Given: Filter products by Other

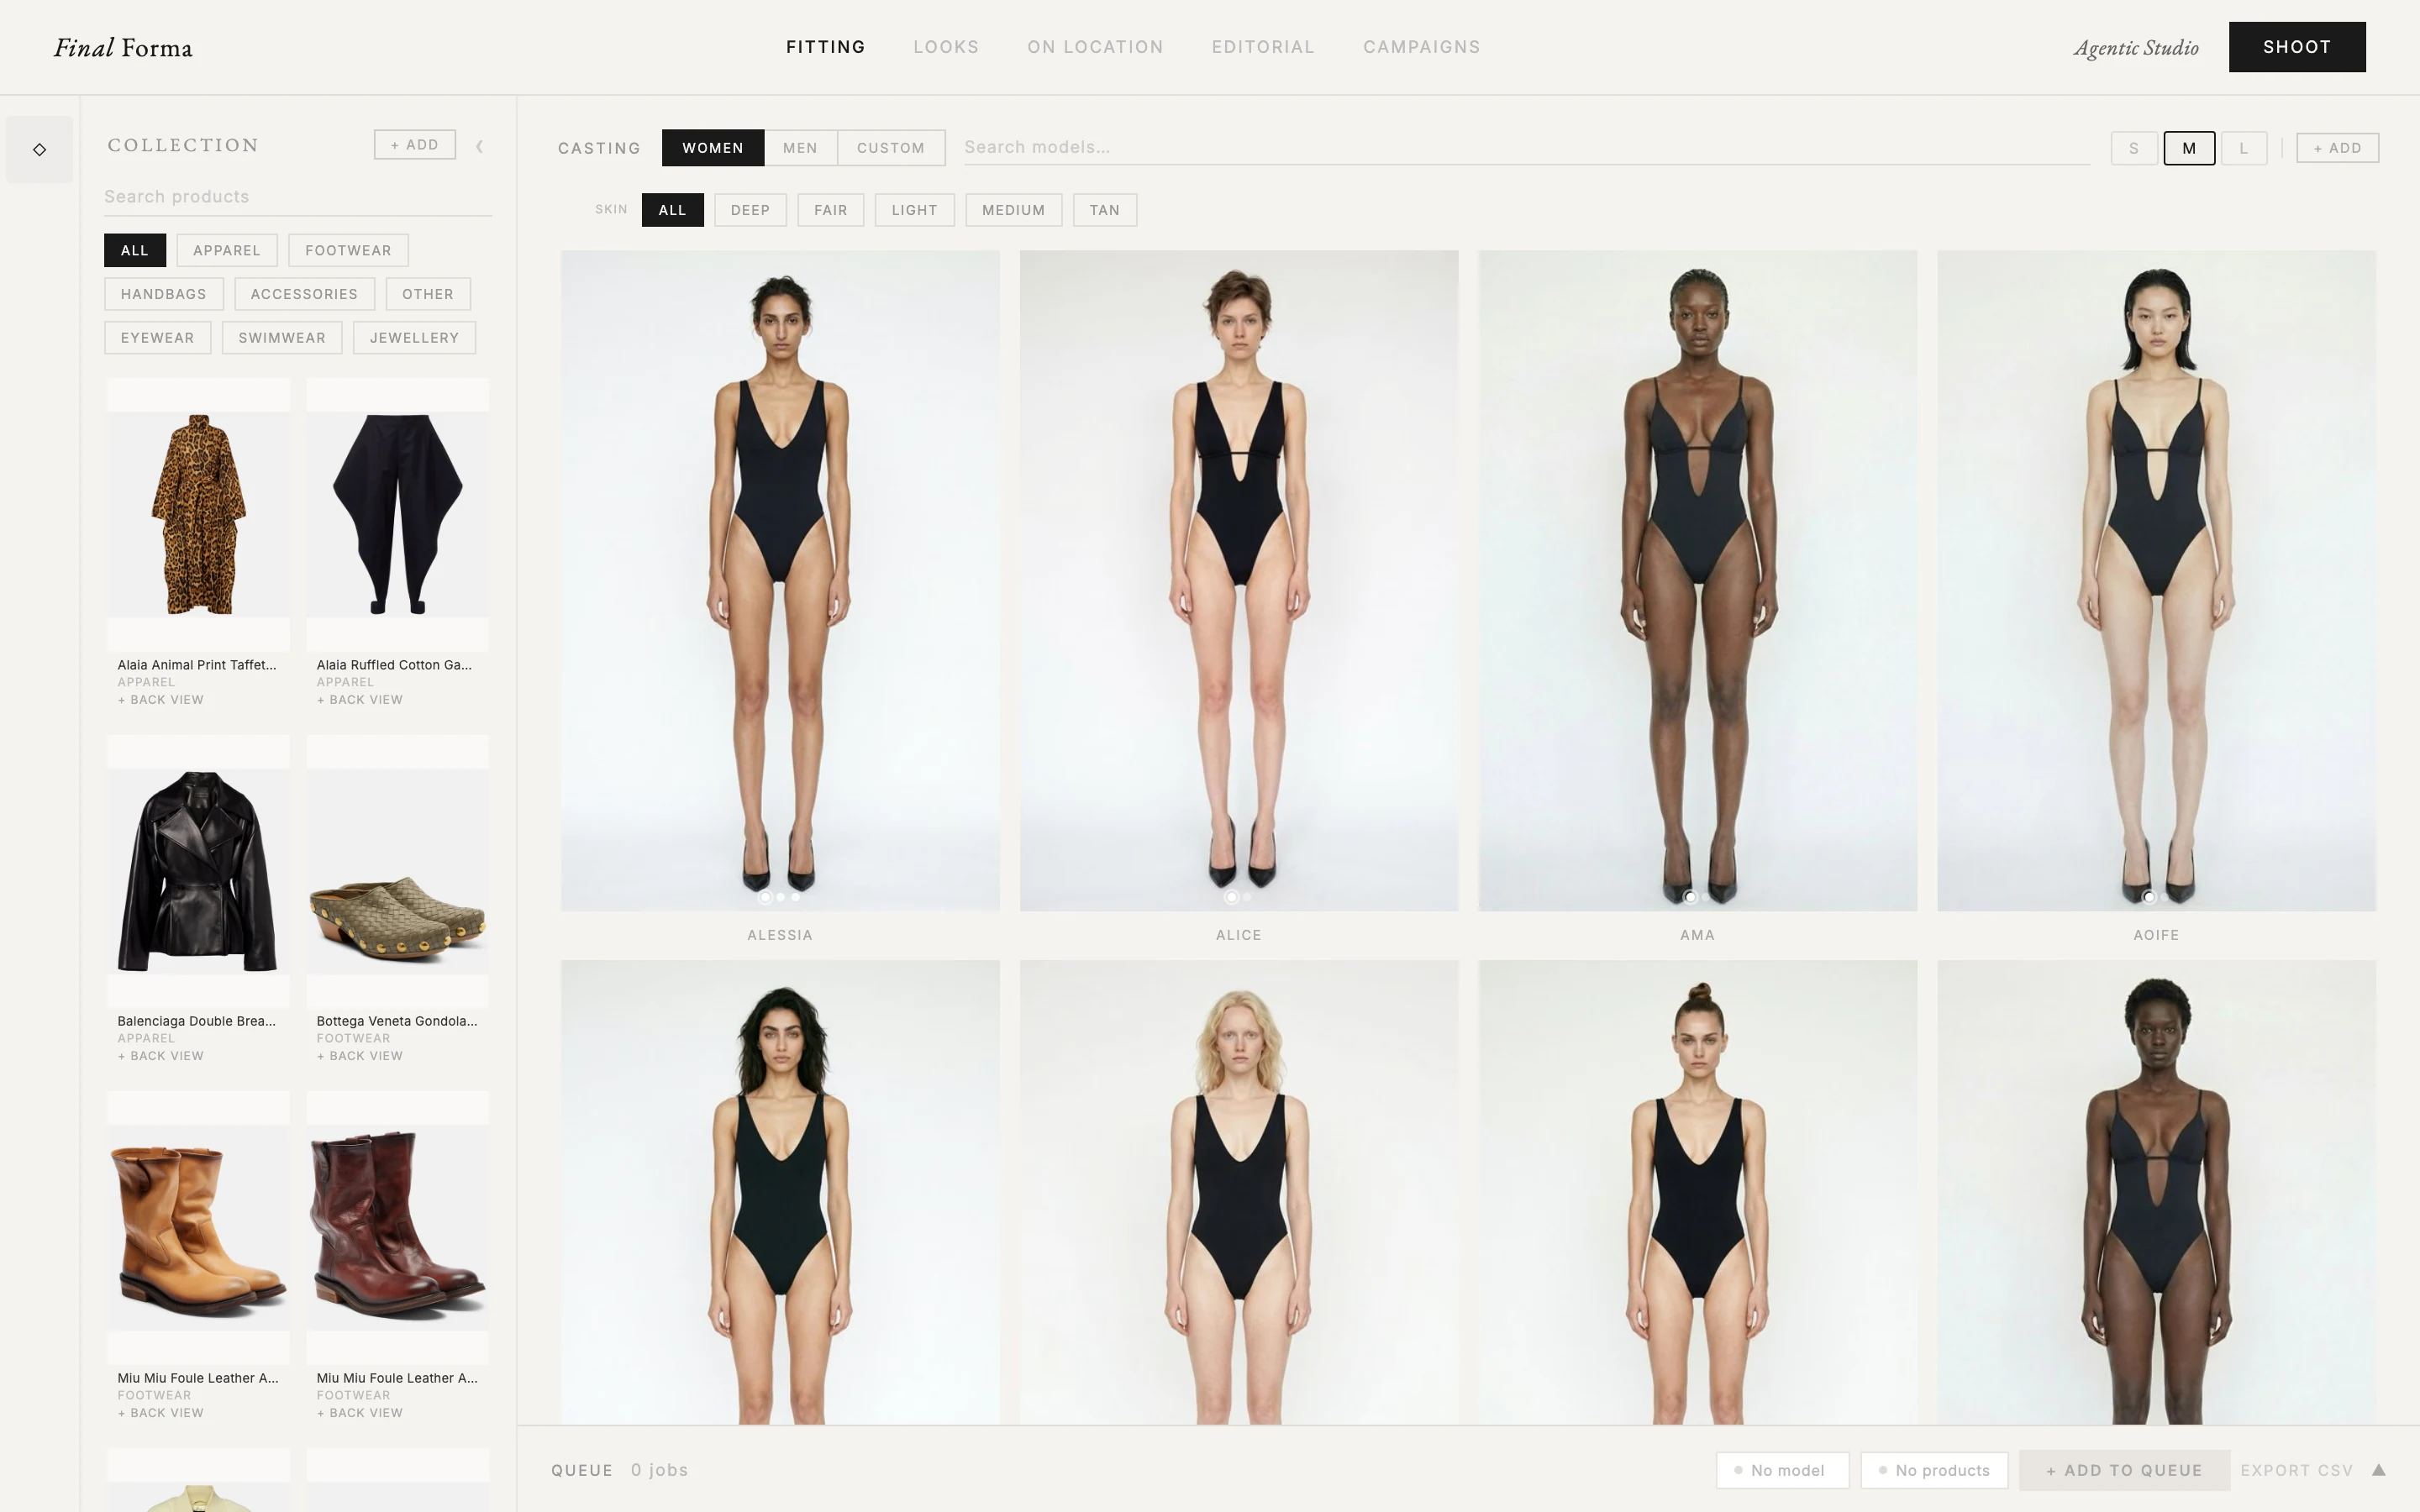Looking at the screenshot, I should pos(428,294).
